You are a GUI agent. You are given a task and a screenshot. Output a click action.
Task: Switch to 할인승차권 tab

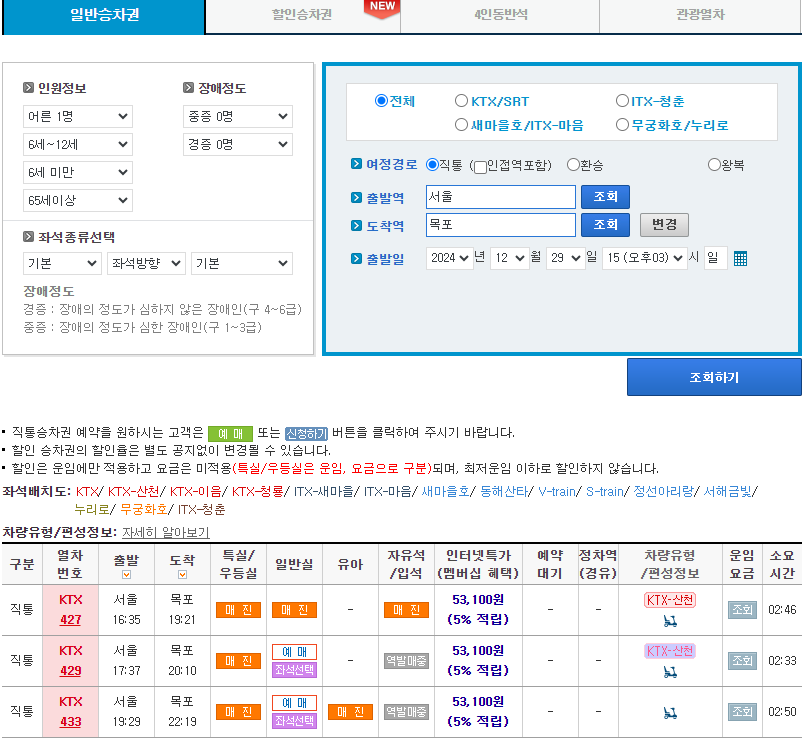pos(302,15)
